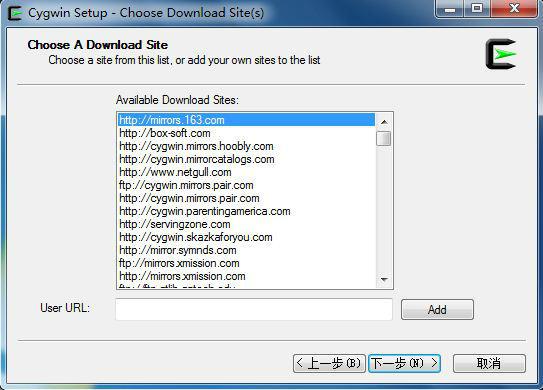Select http://www.netgull.com mirror
Viewport: 543px width, 390px height.
246,172
